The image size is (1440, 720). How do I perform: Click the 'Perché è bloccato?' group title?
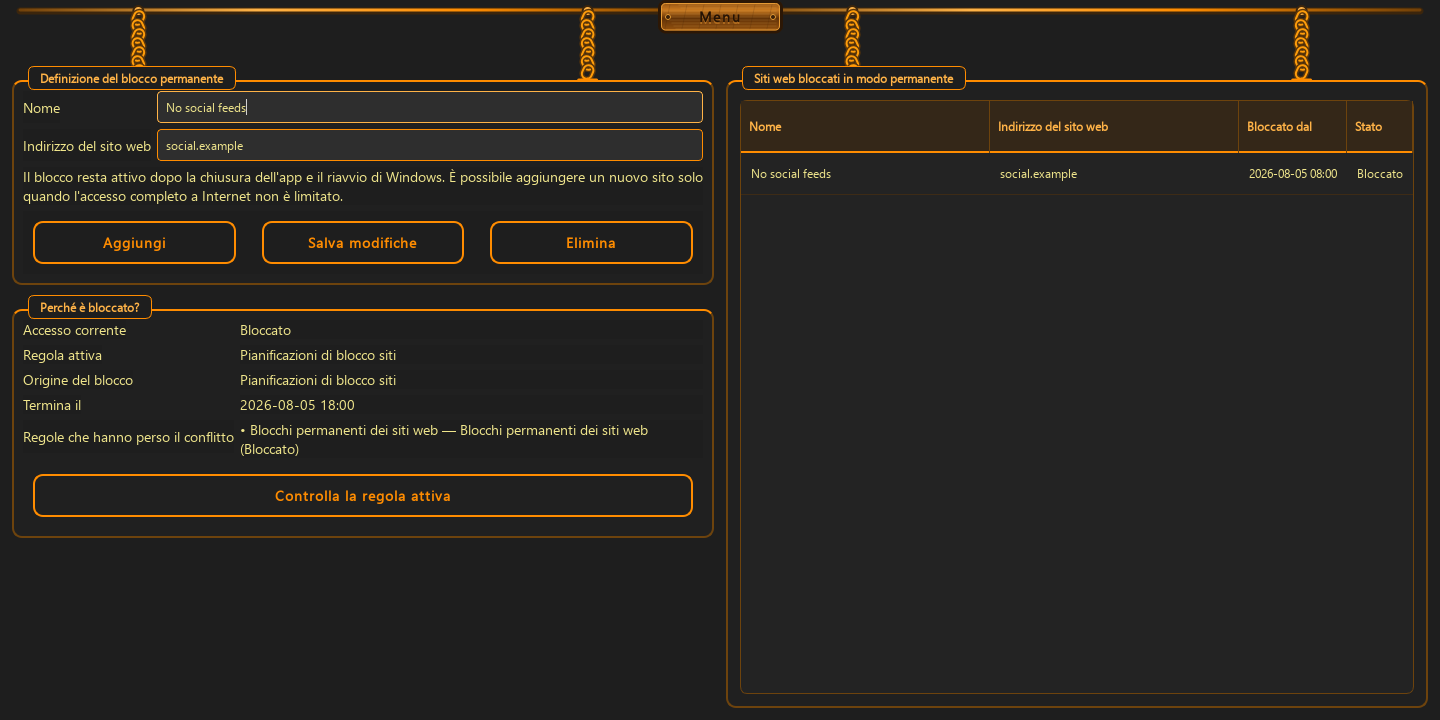point(90,307)
